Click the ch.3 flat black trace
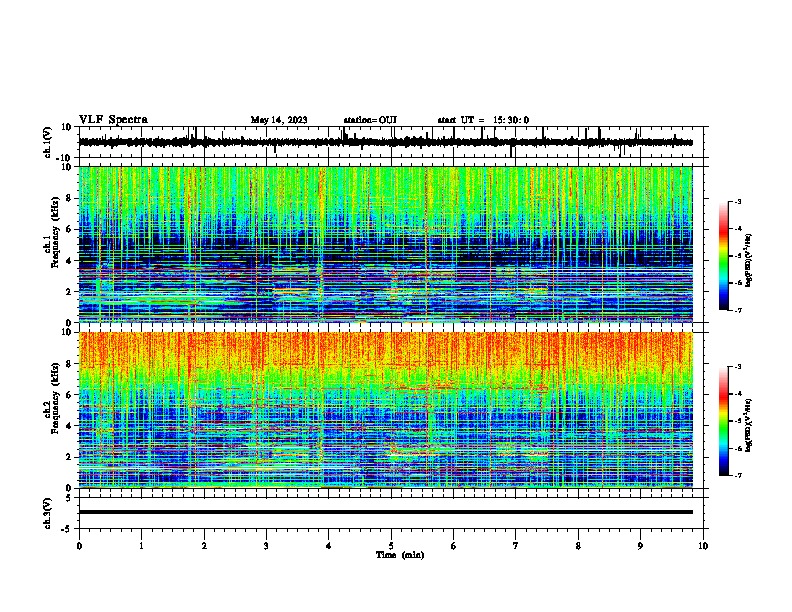The height and width of the screenshot is (612, 792). click(x=385, y=512)
